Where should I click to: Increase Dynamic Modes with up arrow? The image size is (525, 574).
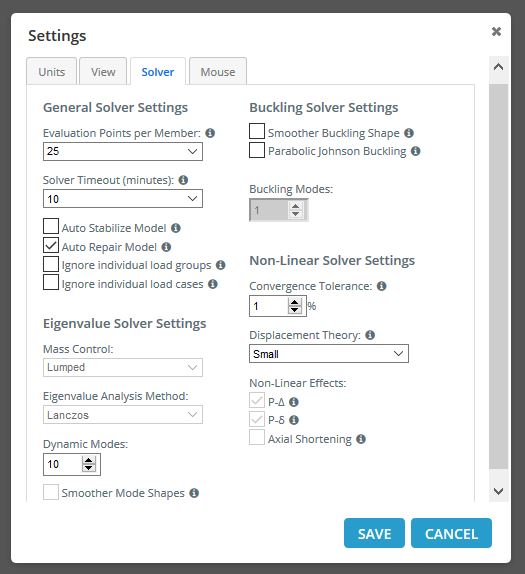coord(88,461)
